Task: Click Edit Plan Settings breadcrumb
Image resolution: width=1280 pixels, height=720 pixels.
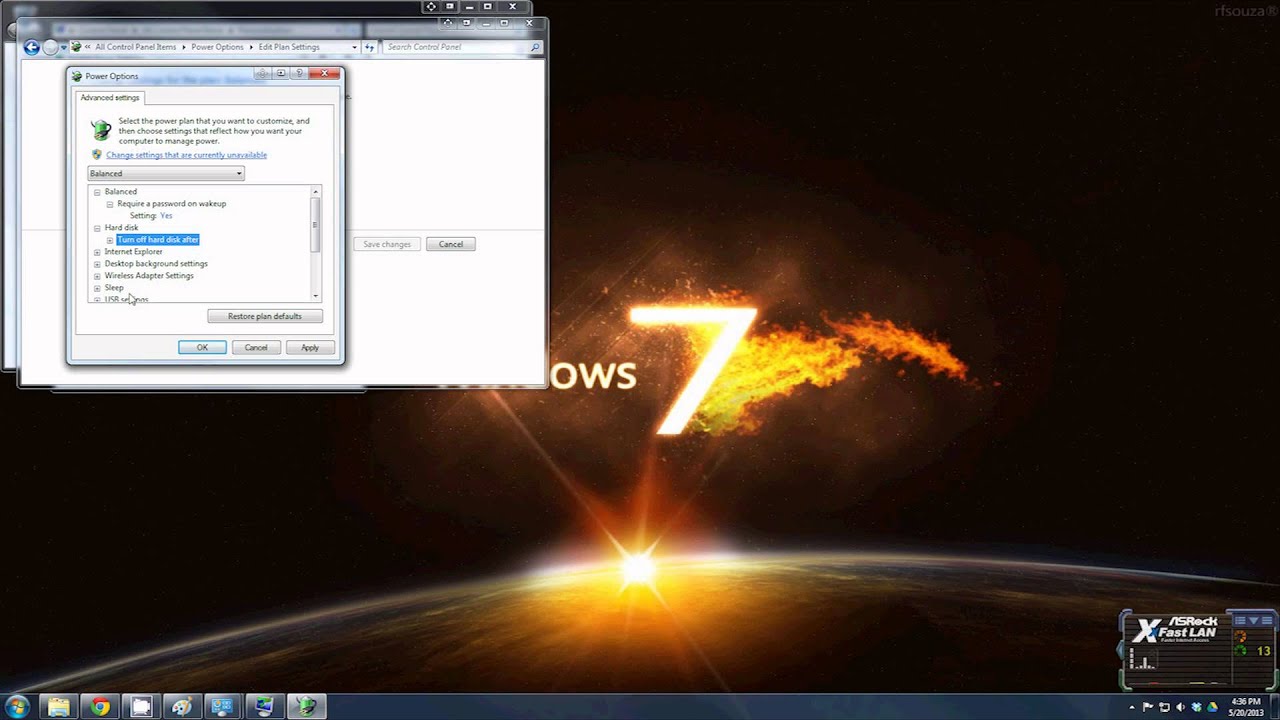Action: tap(289, 47)
